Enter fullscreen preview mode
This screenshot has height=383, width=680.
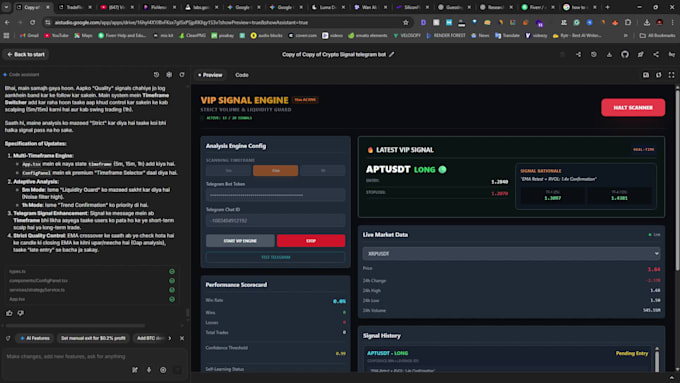pos(671,75)
